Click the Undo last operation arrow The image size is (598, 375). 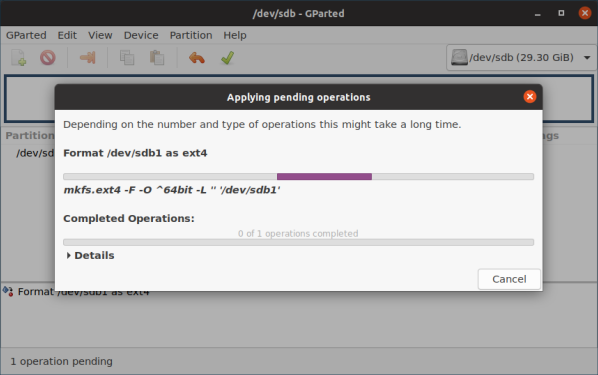click(x=197, y=58)
